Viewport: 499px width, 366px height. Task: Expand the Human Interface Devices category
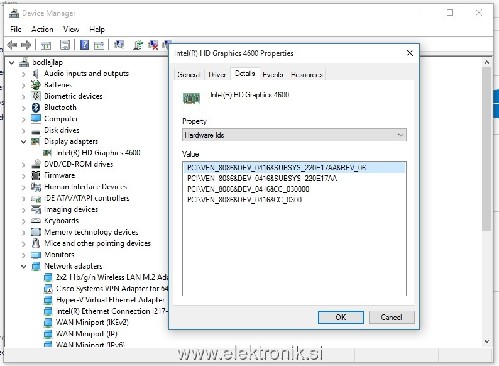pos(23,187)
